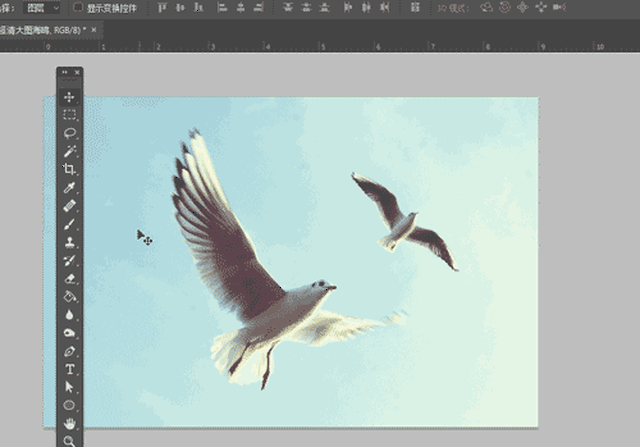The width and height of the screenshot is (640, 447).
Task: Align bottom edges in options bar
Action: tap(198, 7)
